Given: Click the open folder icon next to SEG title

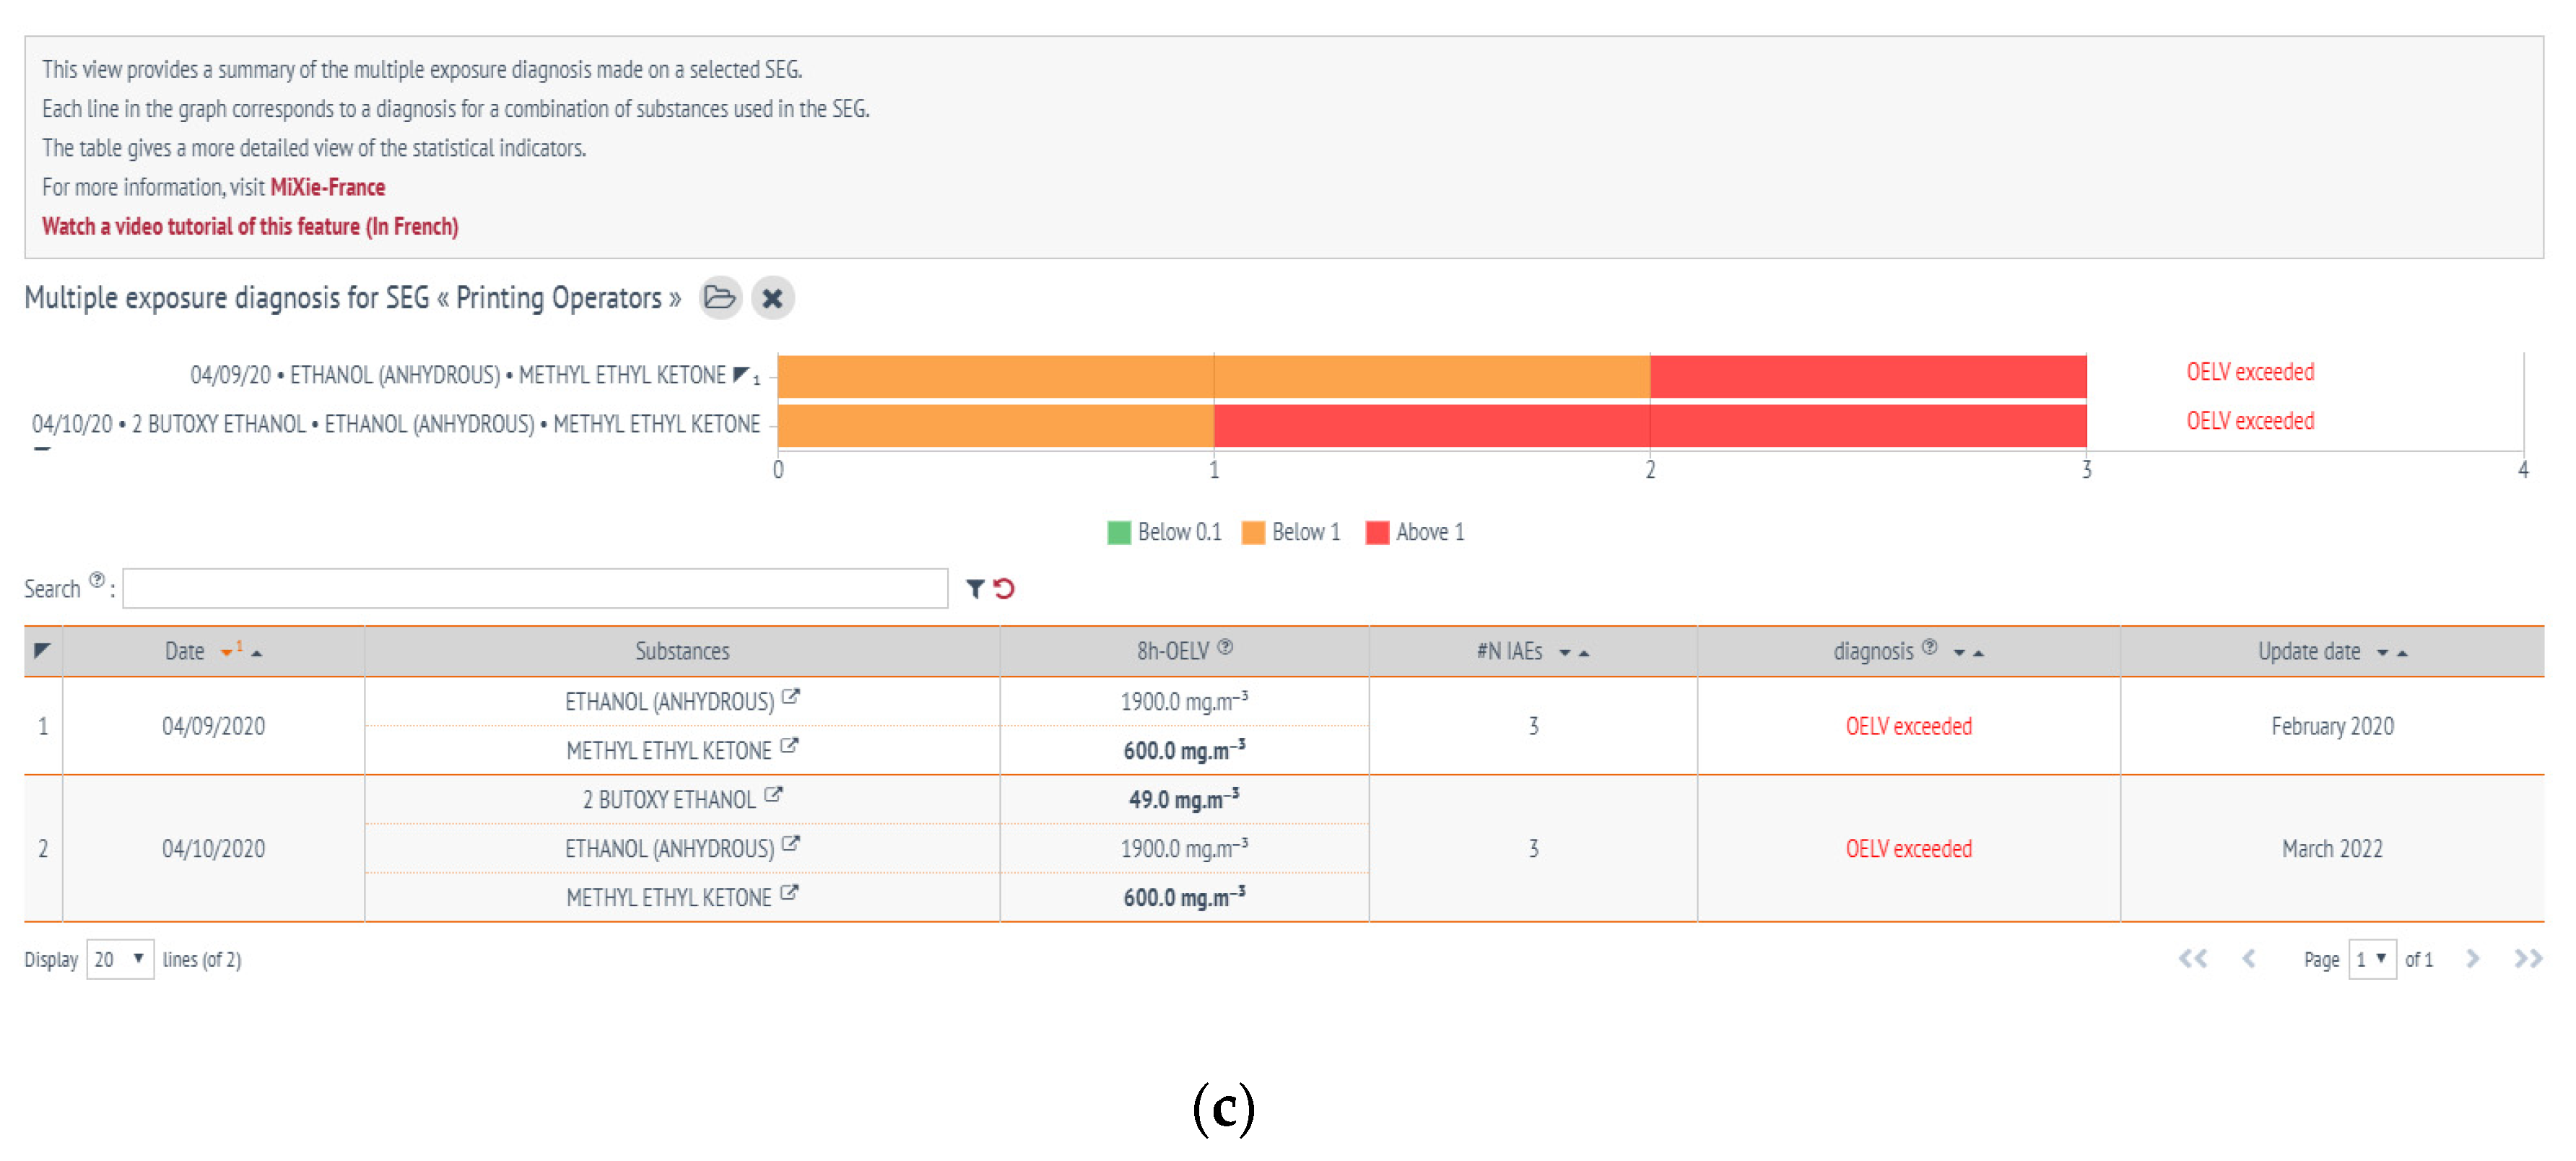Looking at the screenshot, I should click(719, 298).
